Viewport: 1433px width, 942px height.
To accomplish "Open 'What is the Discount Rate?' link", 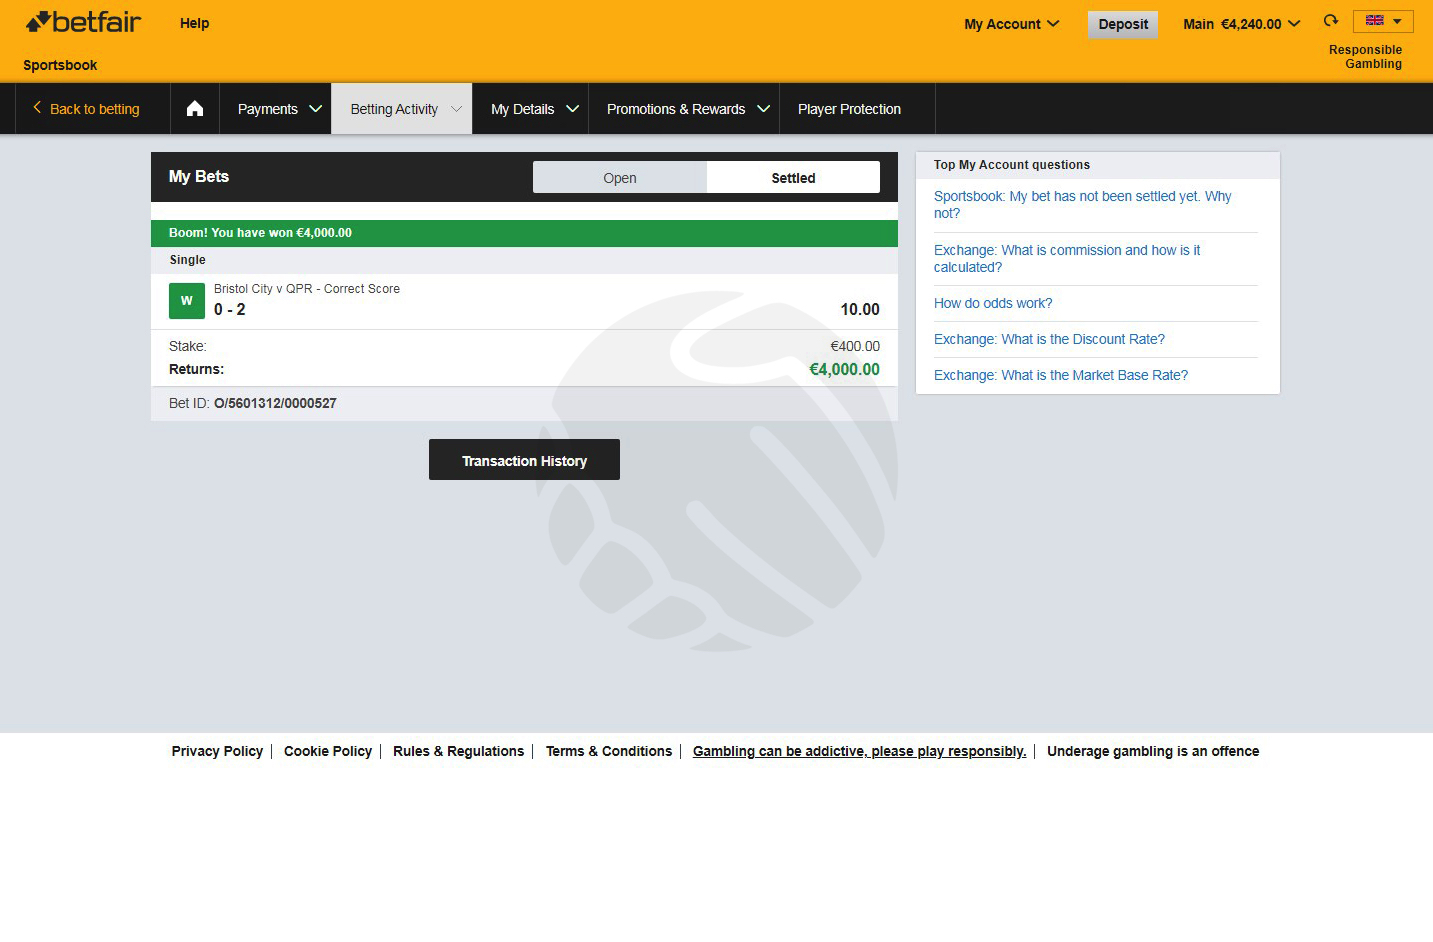I will [1049, 339].
